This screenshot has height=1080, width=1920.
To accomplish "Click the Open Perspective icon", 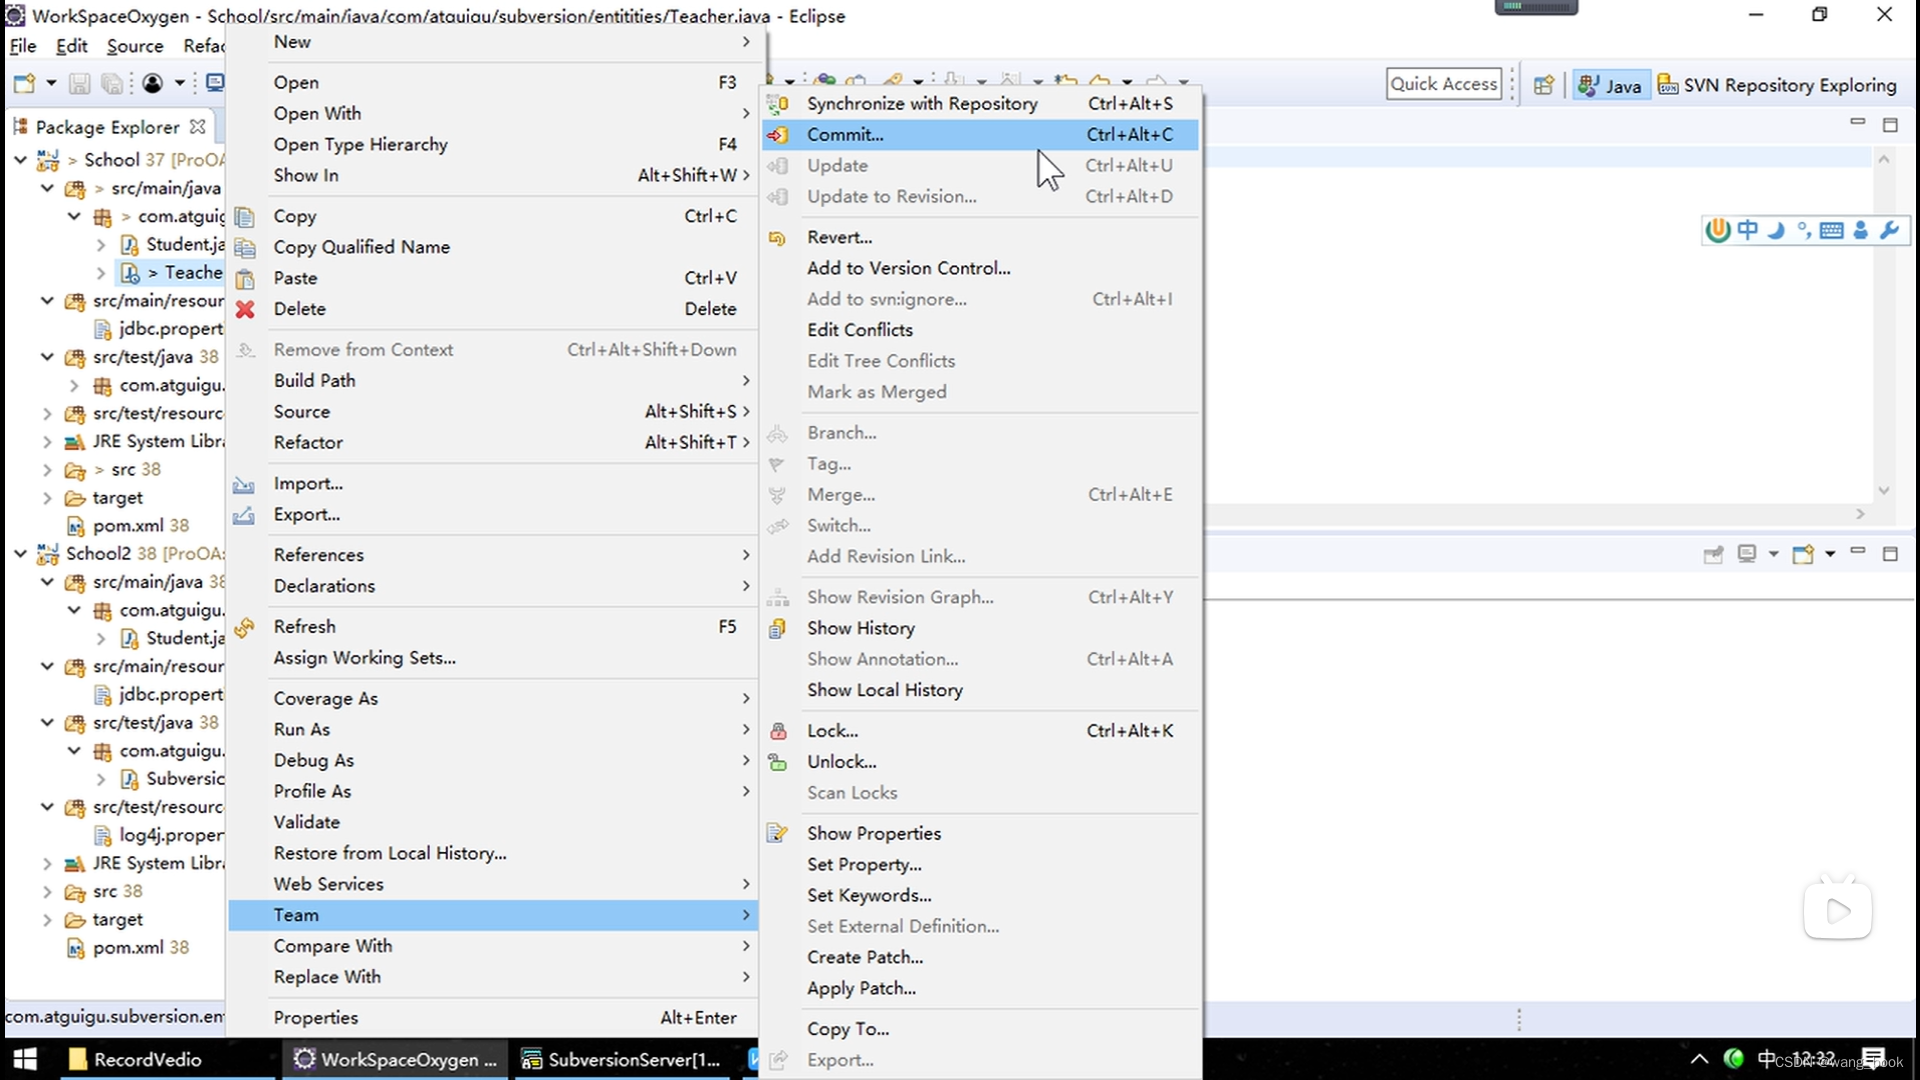I will (x=1544, y=85).
